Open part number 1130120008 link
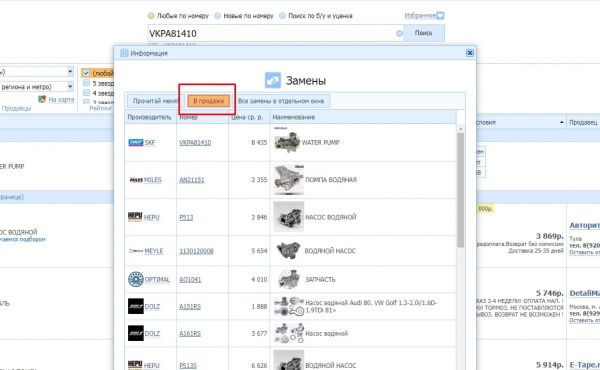 coord(196,251)
